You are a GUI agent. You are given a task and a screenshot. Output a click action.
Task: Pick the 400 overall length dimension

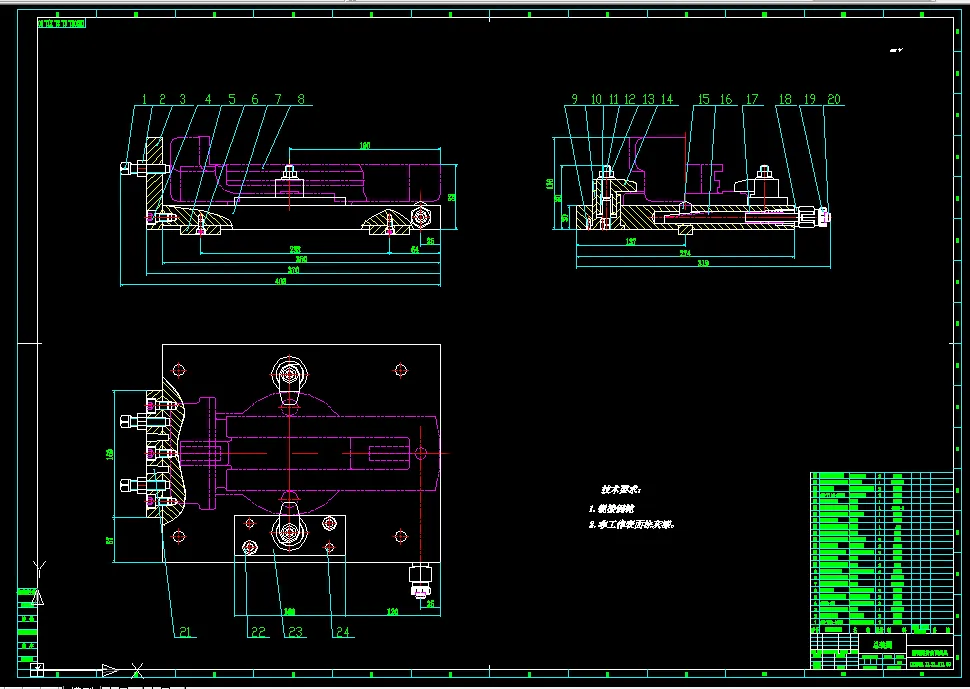[x=280, y=281]
